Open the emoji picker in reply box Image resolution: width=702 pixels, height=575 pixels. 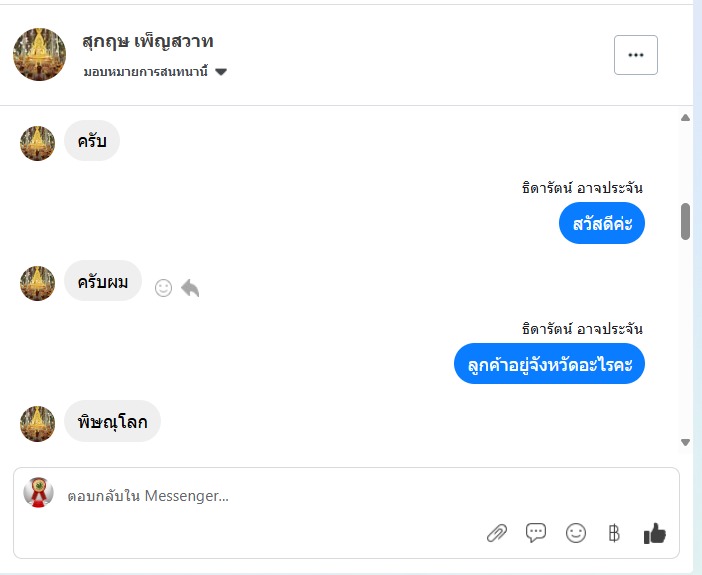click(576, 533)
